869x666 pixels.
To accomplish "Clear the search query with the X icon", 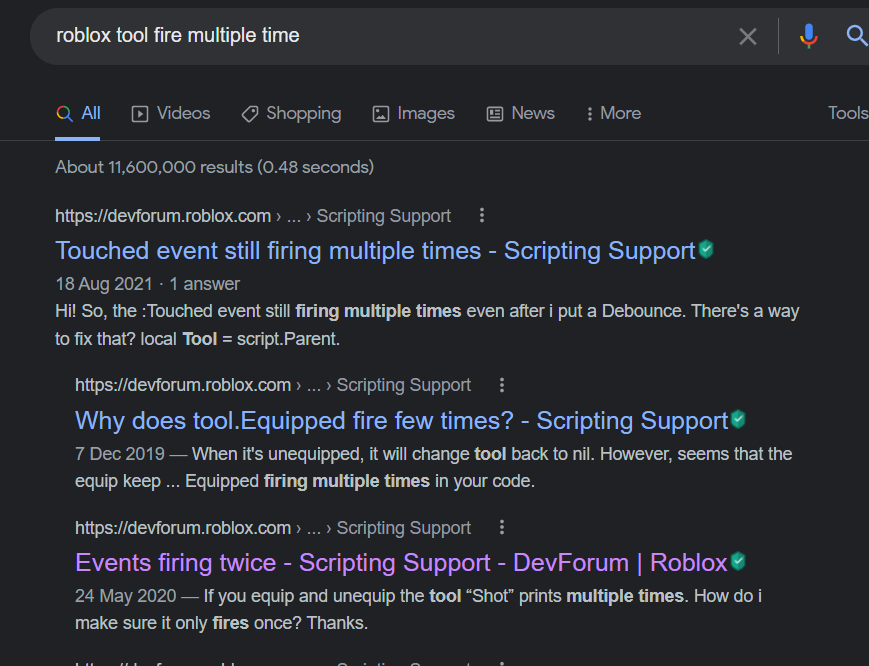I will point(747,36).
